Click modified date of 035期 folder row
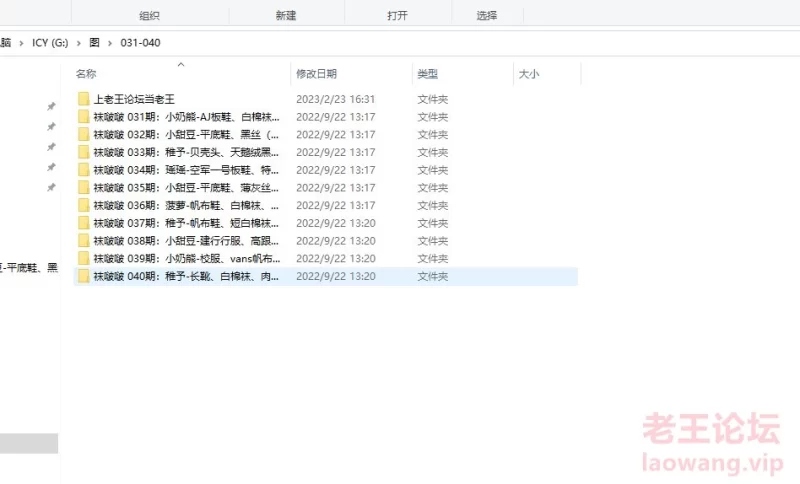This screenshot has width=800, height=484. tap(336, 188)
